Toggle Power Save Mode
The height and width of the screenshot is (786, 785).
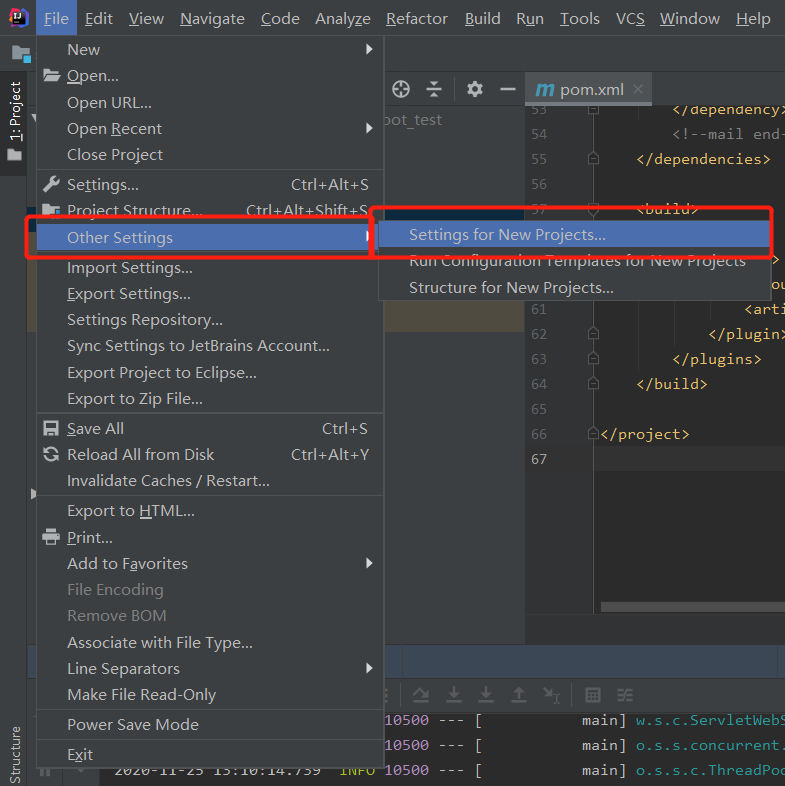tap(210, 724)
